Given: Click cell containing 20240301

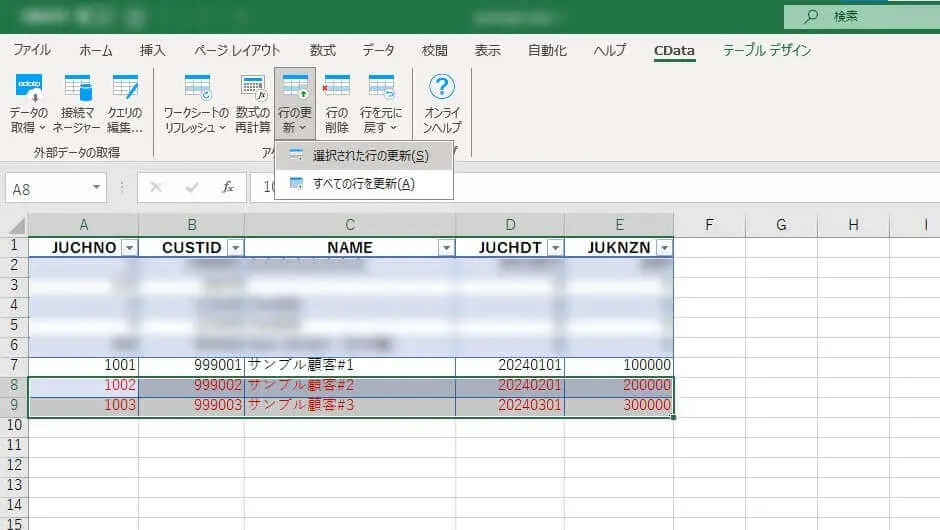Looking at the screenshot, I should pos(510,405).
